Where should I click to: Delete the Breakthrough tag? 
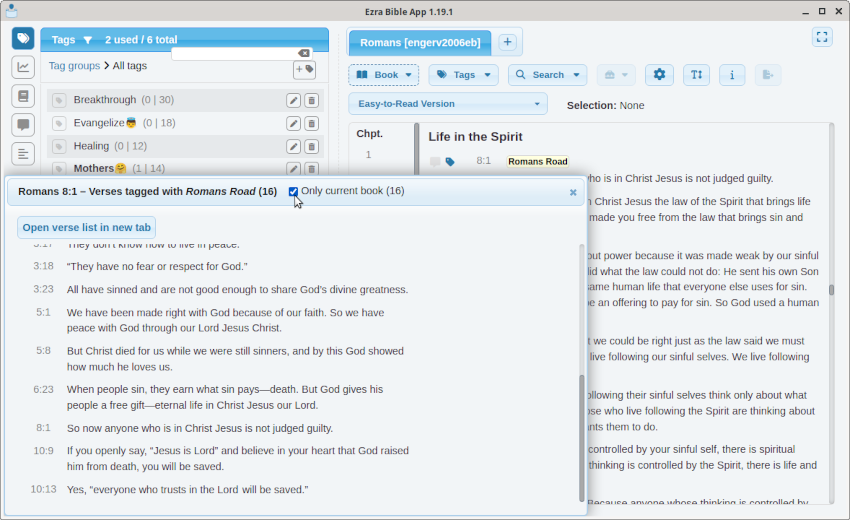point(312,100)
